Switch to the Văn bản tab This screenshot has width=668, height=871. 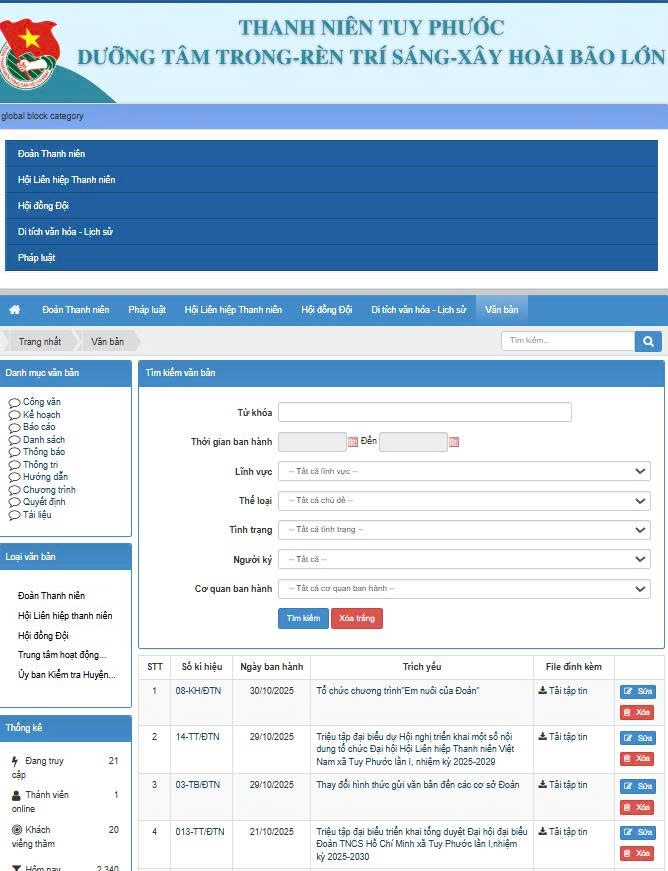(501, 310)
